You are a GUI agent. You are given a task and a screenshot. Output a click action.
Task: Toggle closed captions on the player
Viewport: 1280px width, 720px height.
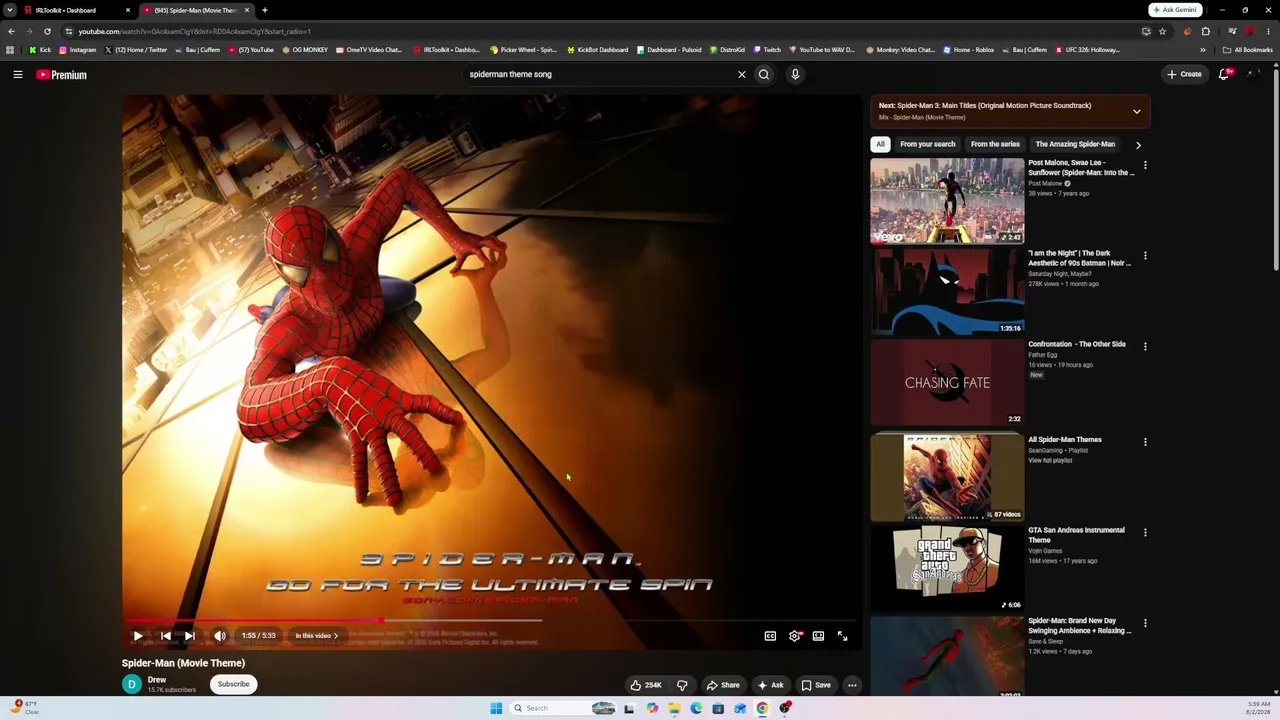coord(770,636)
